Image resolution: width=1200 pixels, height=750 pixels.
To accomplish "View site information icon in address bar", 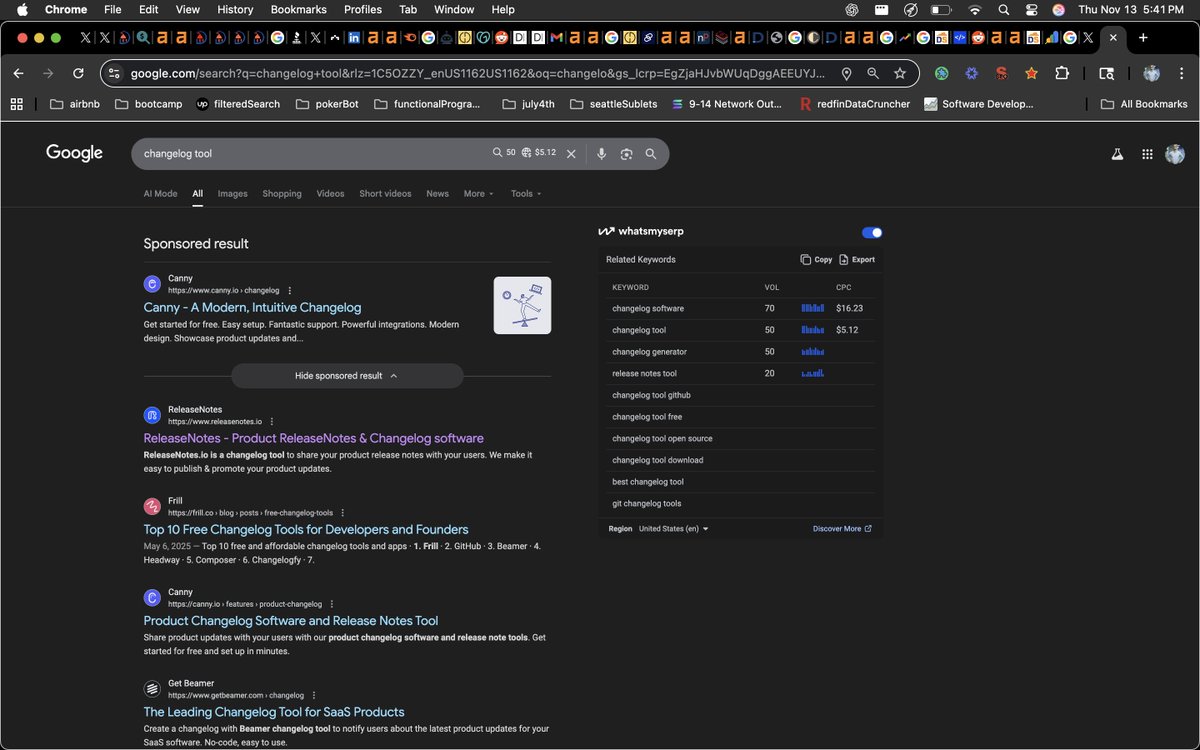I will [x=114, y=74].
